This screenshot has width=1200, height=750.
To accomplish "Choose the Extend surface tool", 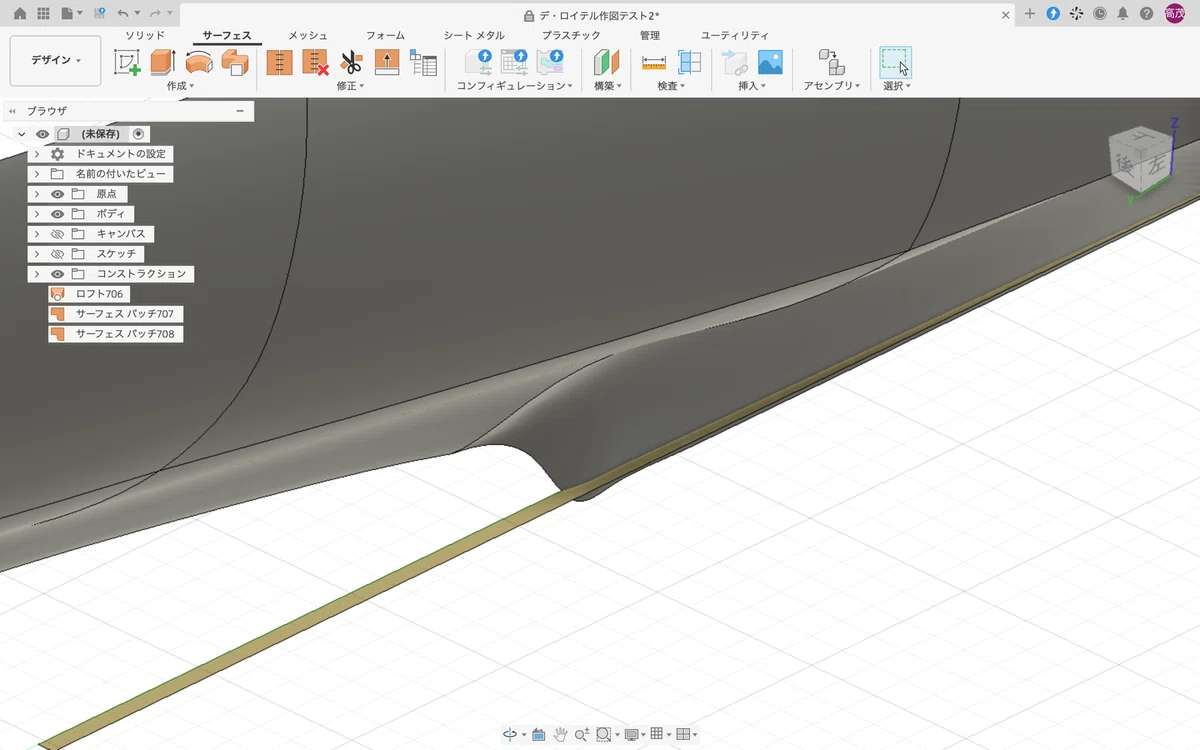I will pos(387,63).
